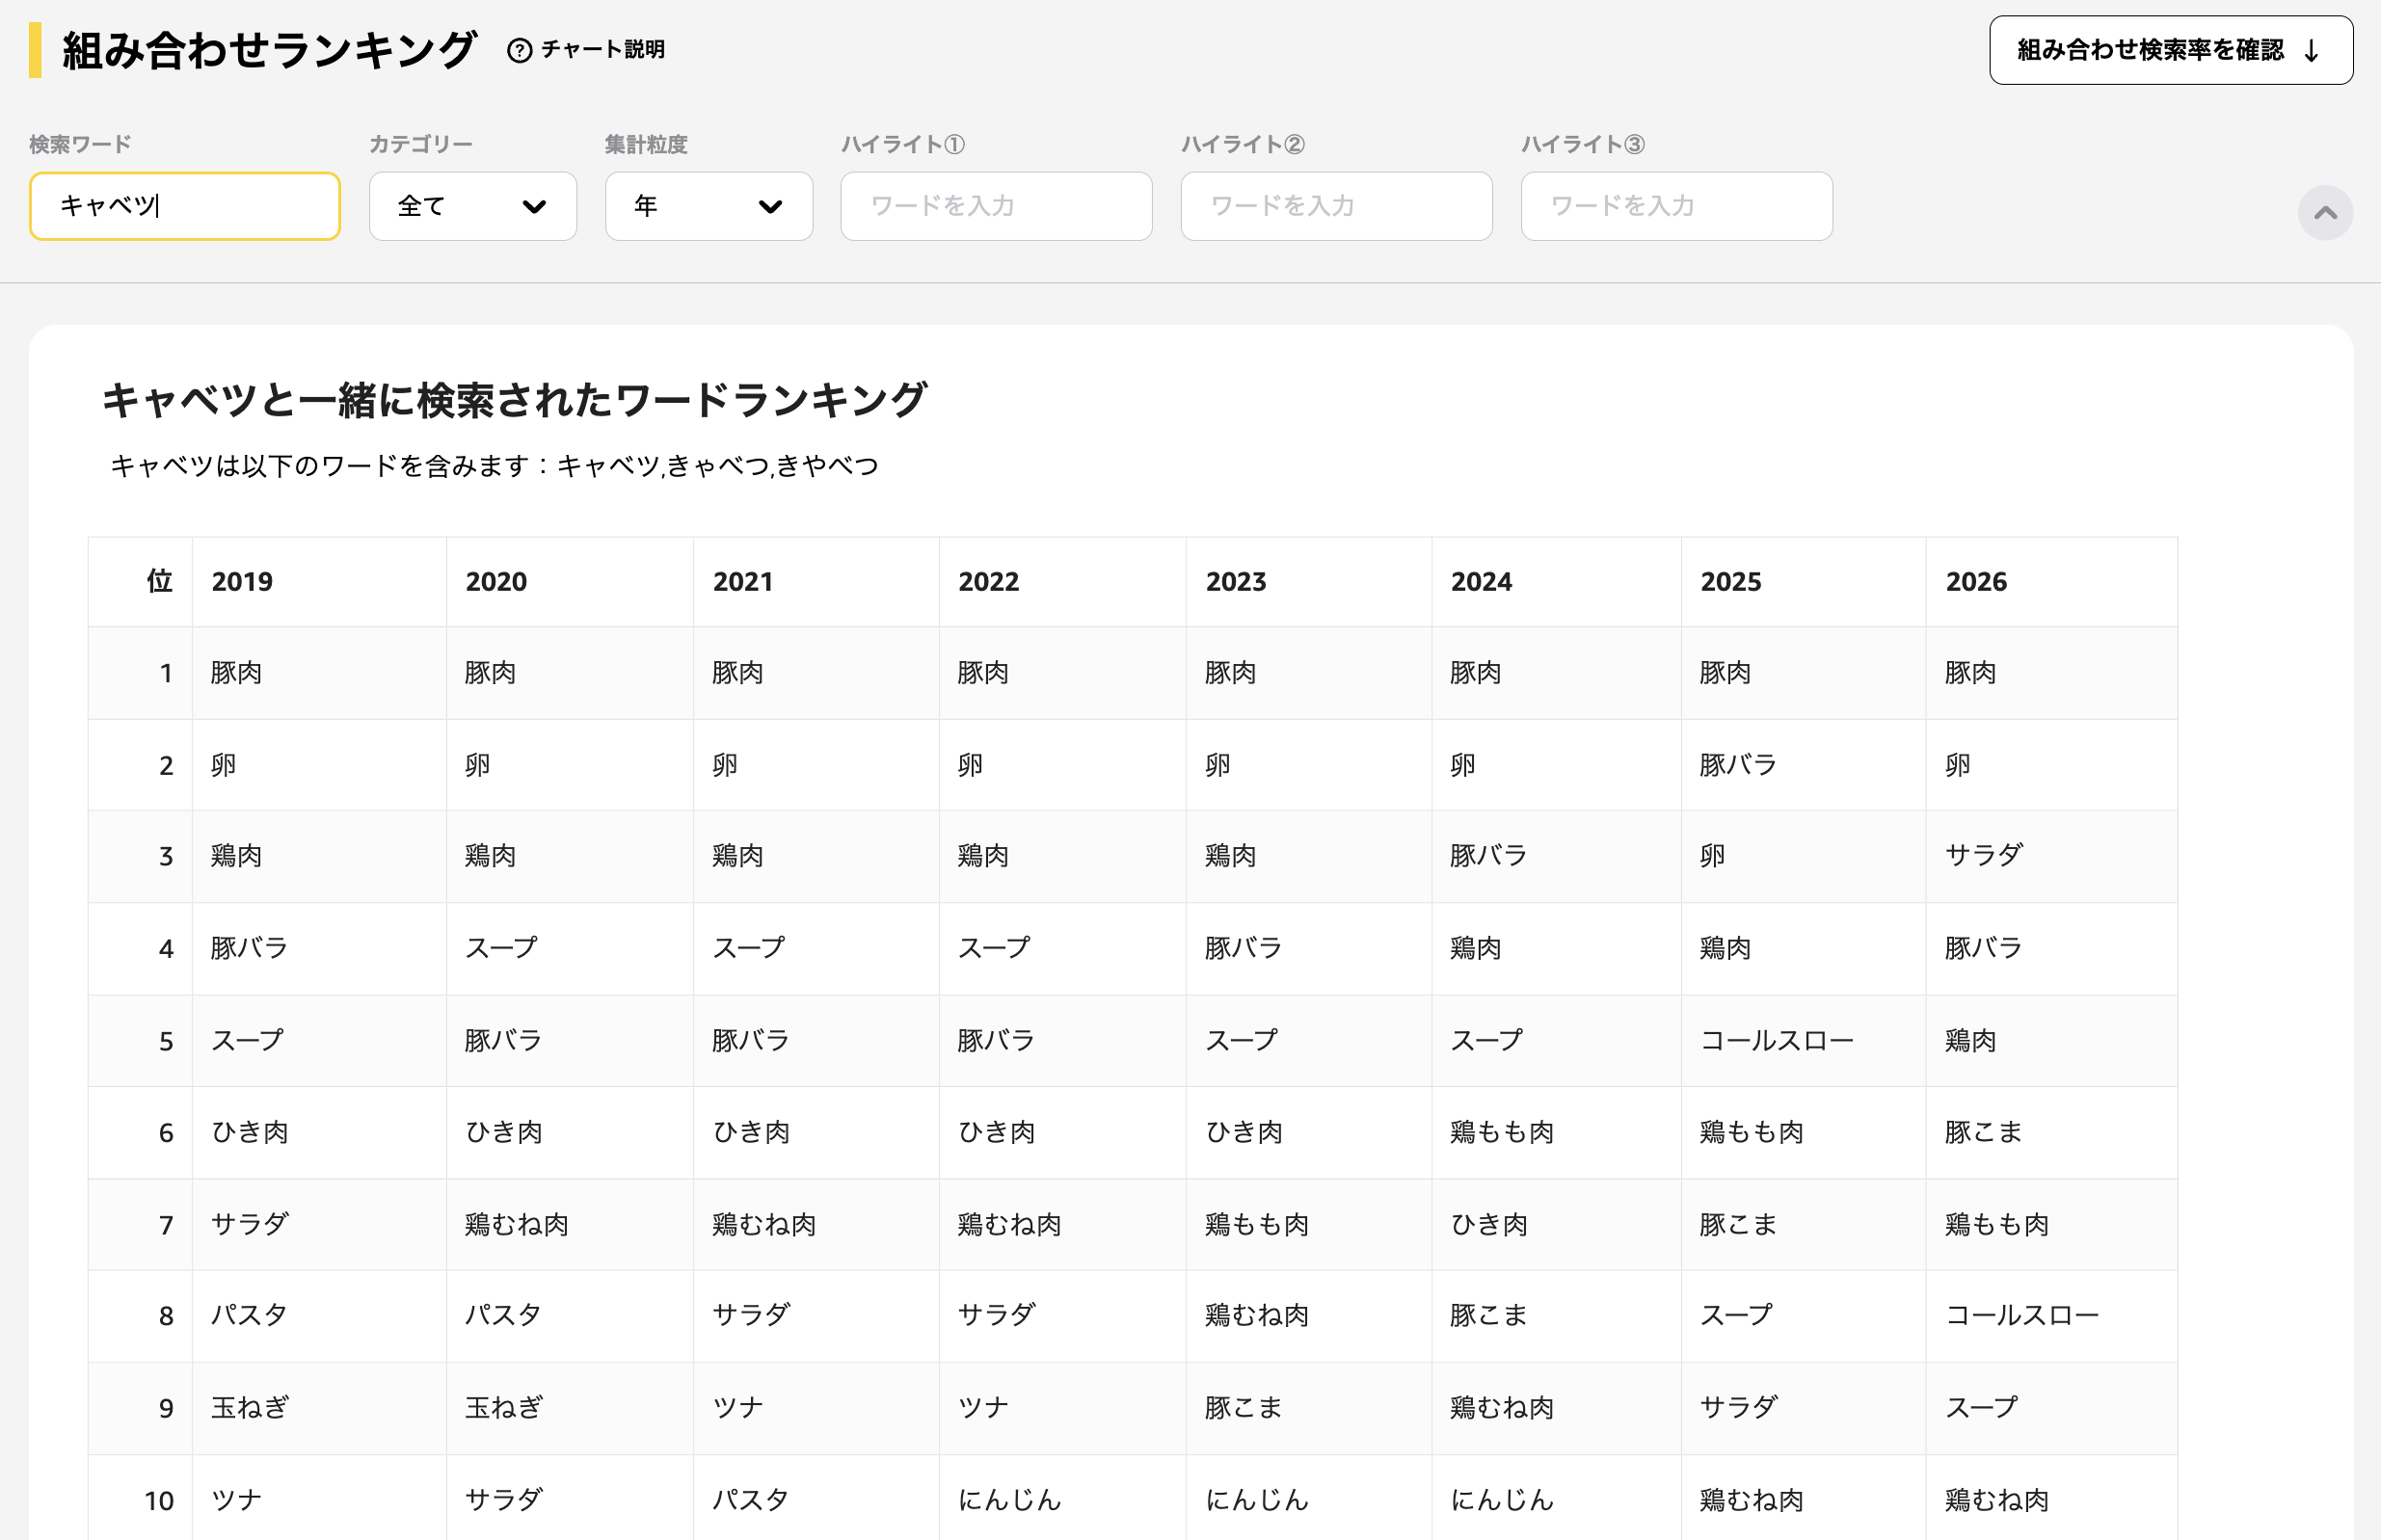This screenshot has width=2381, height=1540.
Task: Open the 集計粒度 dropdown showing 年
Action: (708, 206)
